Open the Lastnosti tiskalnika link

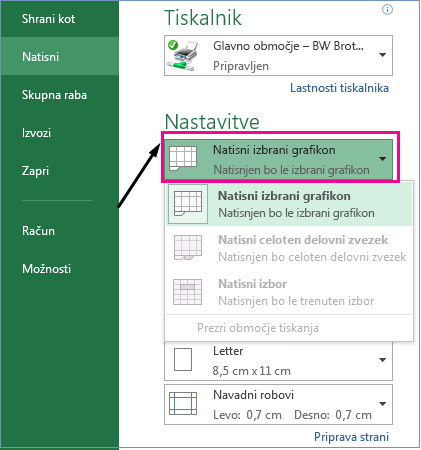[x=339, y=88]
